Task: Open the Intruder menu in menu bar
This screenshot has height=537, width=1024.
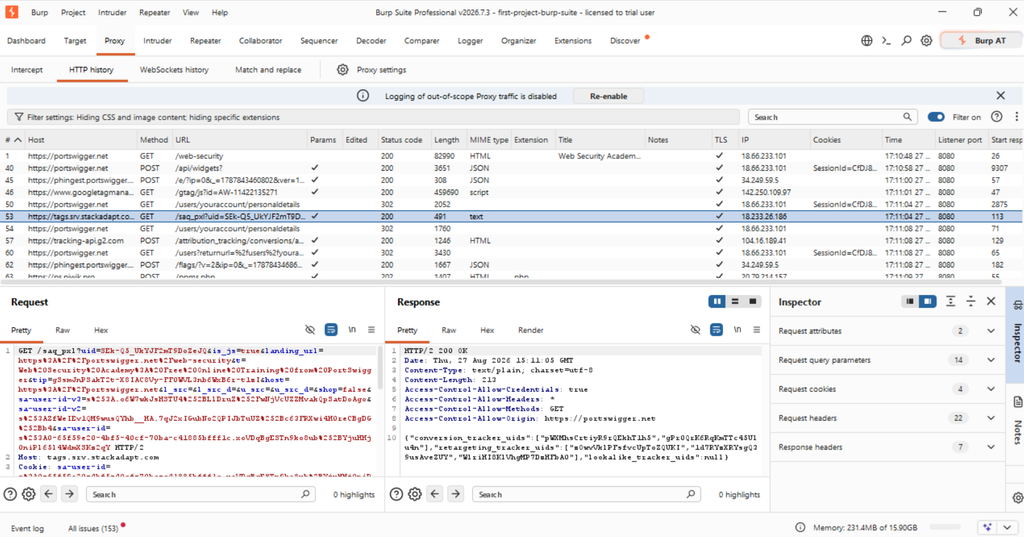Action: [x=112, y=12]
